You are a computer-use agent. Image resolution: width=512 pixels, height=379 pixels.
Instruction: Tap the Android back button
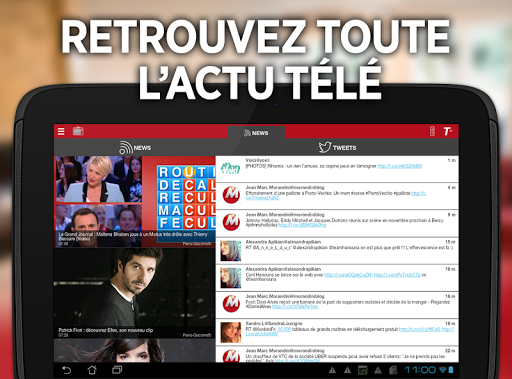pos(67,370)
